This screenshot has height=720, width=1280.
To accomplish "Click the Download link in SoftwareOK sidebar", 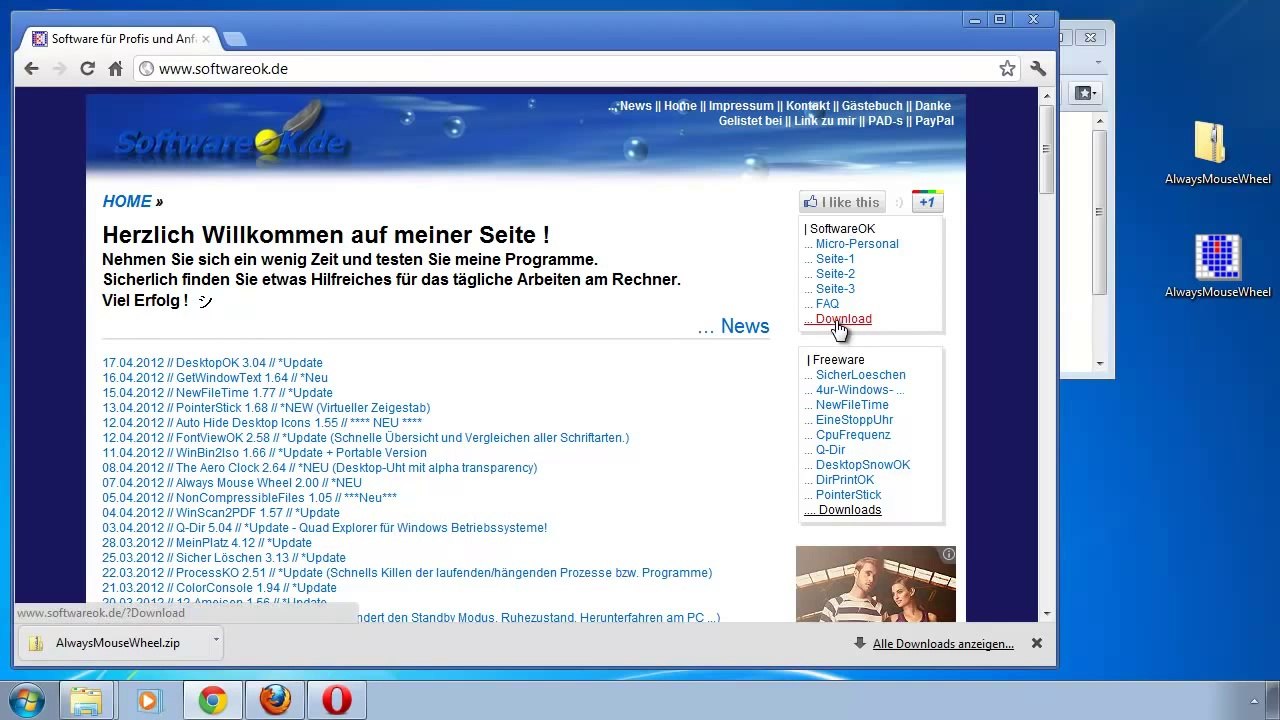I will (x=843, y=319).
